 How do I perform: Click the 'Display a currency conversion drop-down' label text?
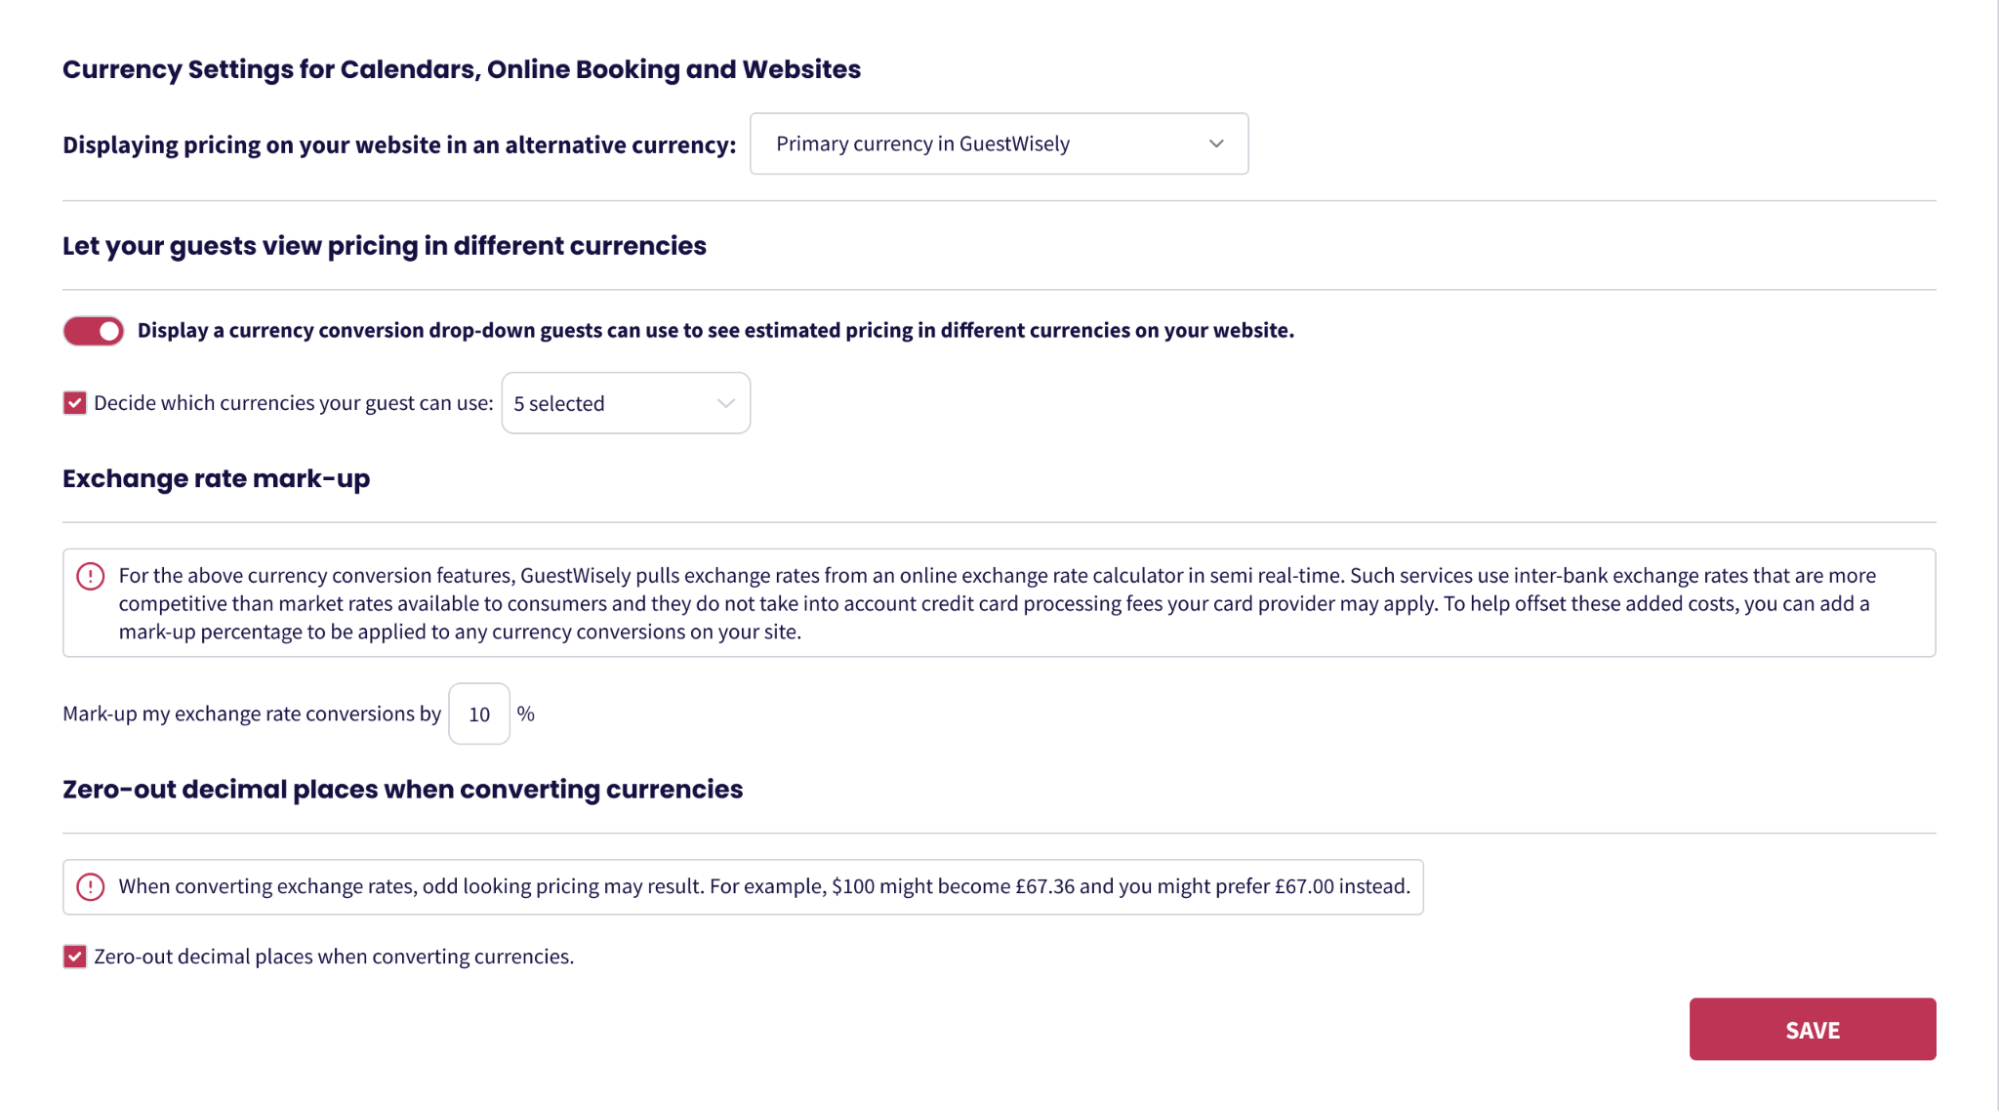tap(715, 331)
